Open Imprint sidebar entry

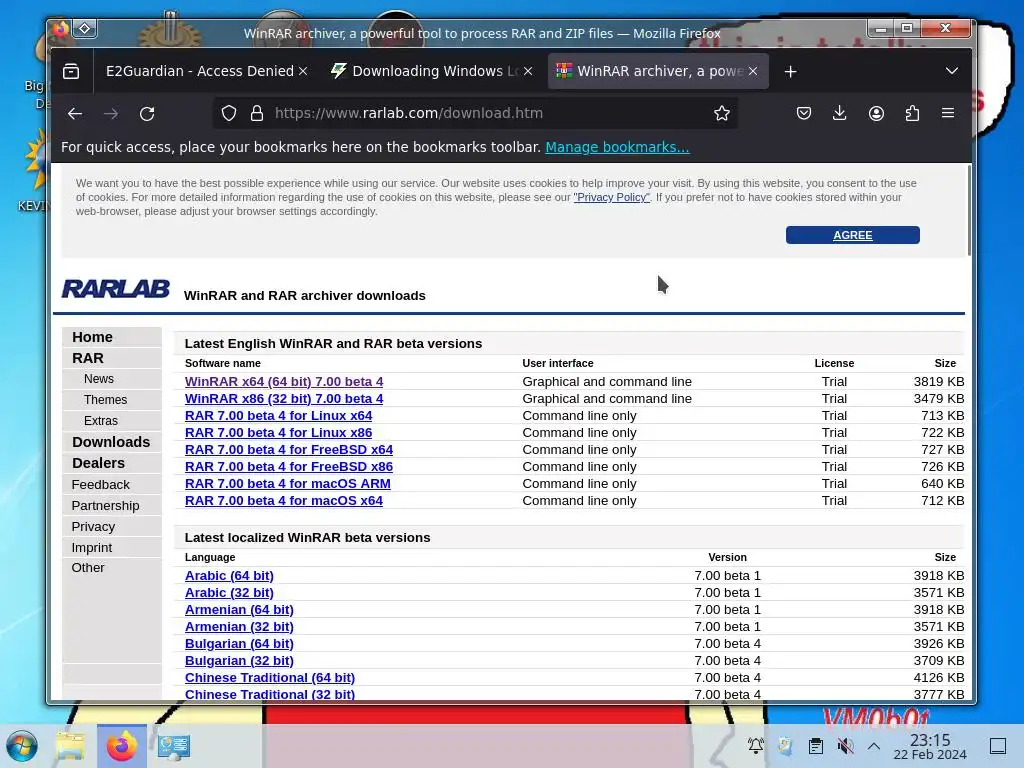[x=91, y=547]
